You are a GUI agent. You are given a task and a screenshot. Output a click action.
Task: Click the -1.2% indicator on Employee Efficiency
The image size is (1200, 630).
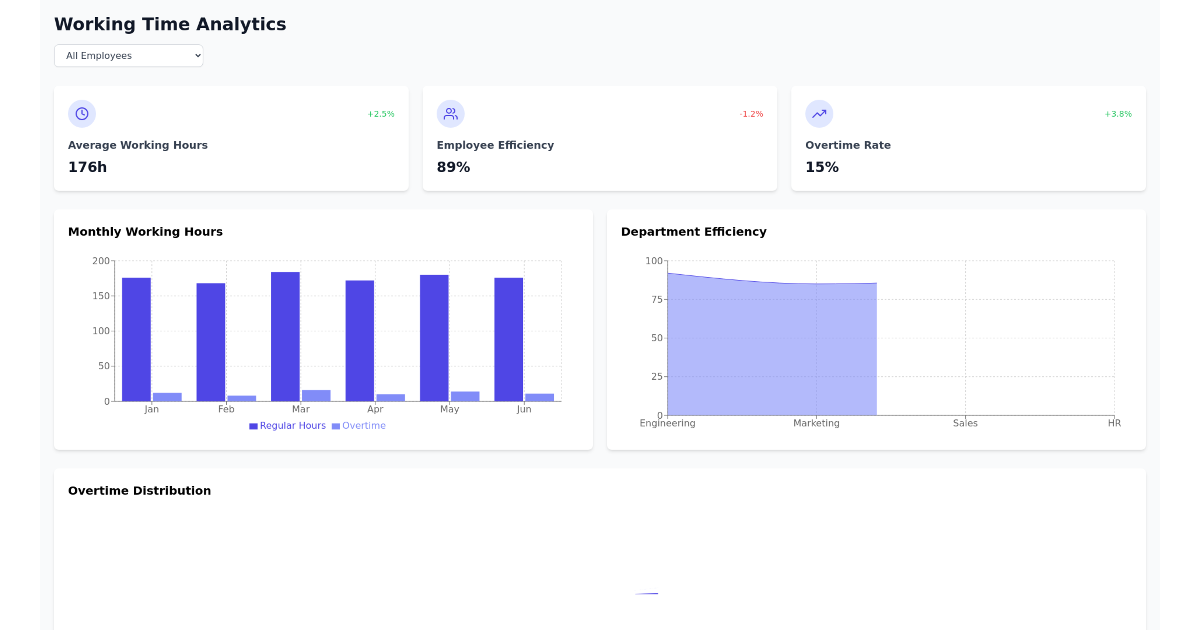(752, 114)
